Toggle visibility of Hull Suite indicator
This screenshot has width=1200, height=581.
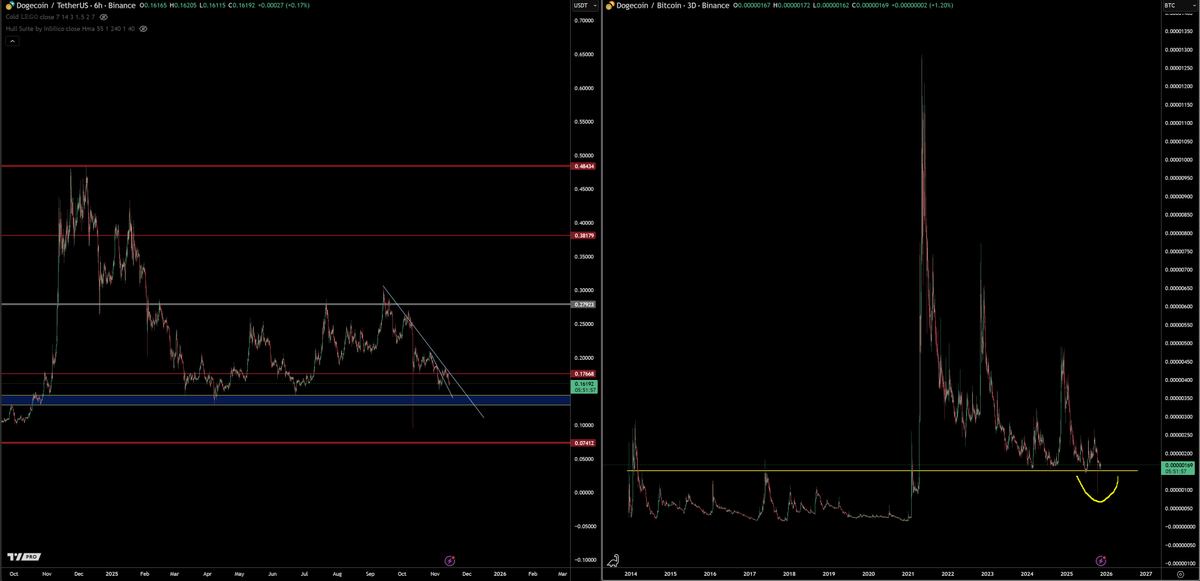[x=143, y=29]
